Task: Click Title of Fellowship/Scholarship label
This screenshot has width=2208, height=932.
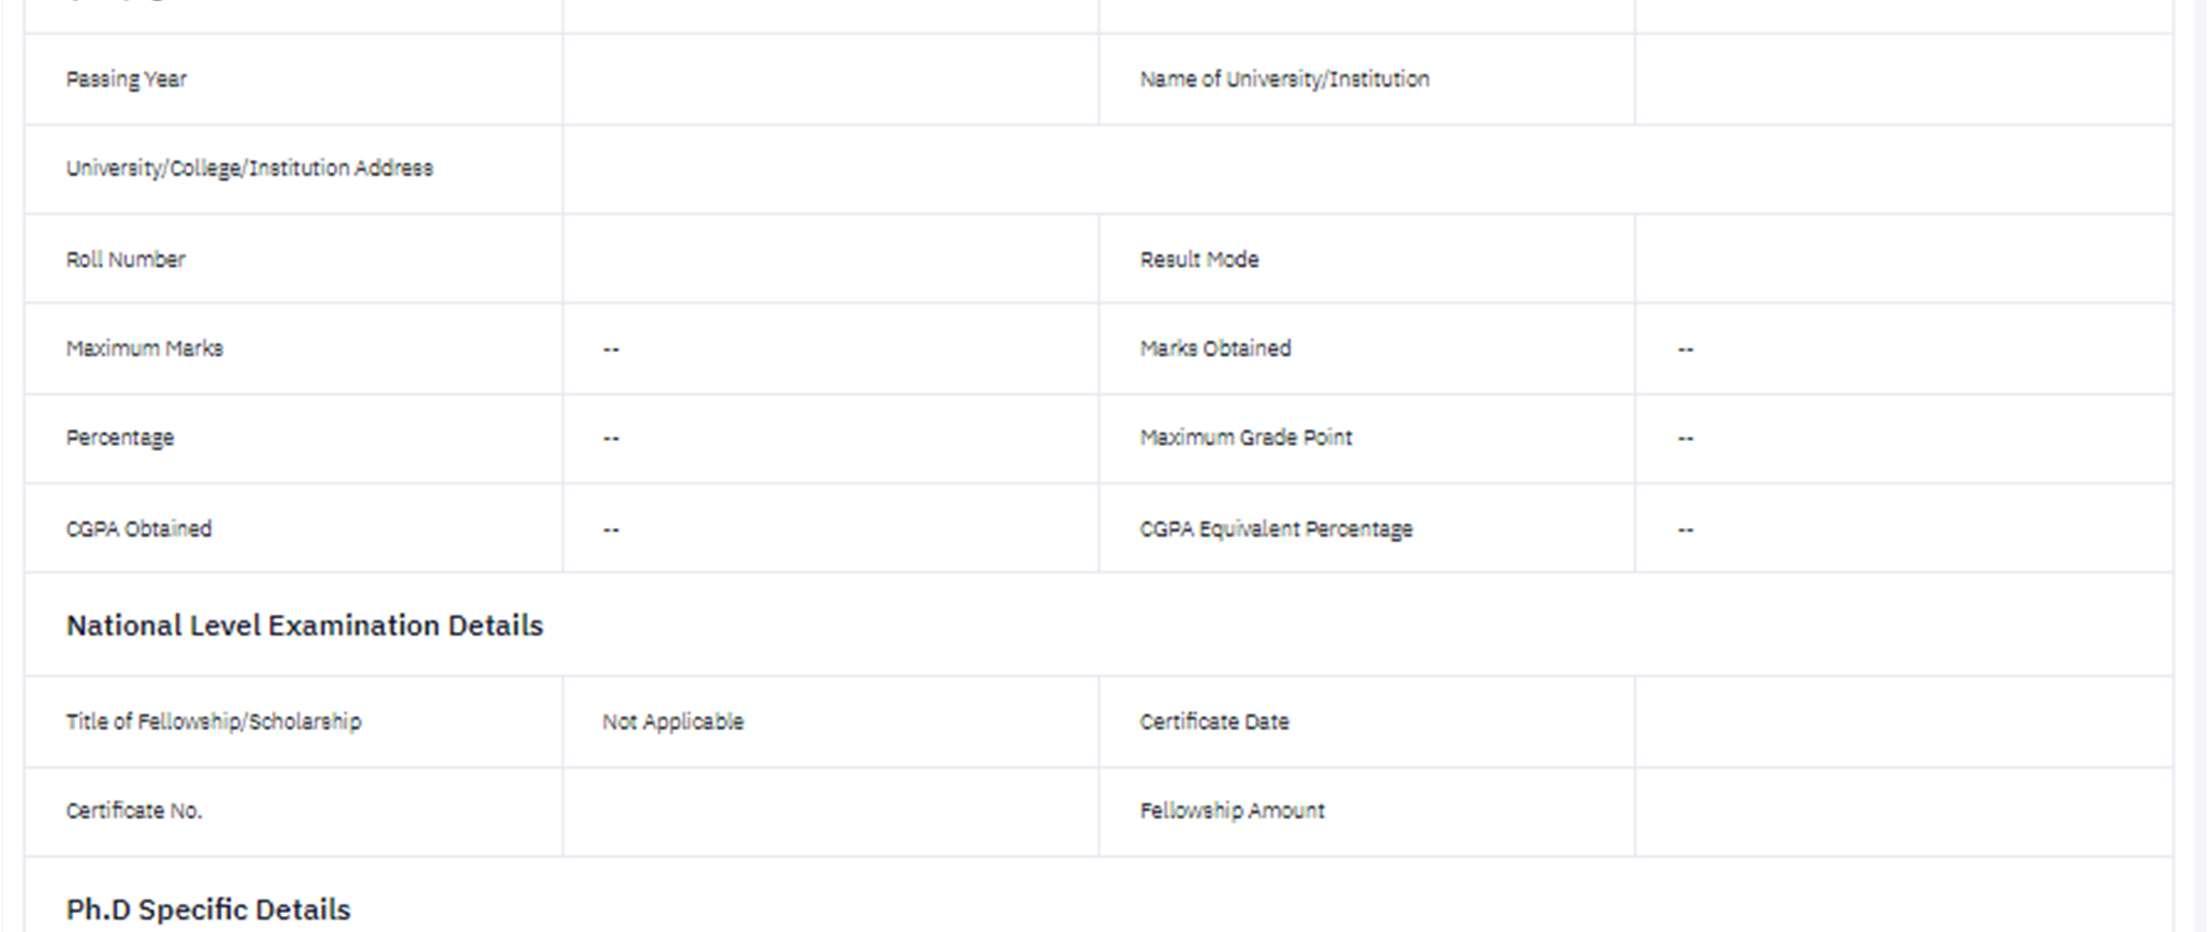Action: [x=213, y=721]
